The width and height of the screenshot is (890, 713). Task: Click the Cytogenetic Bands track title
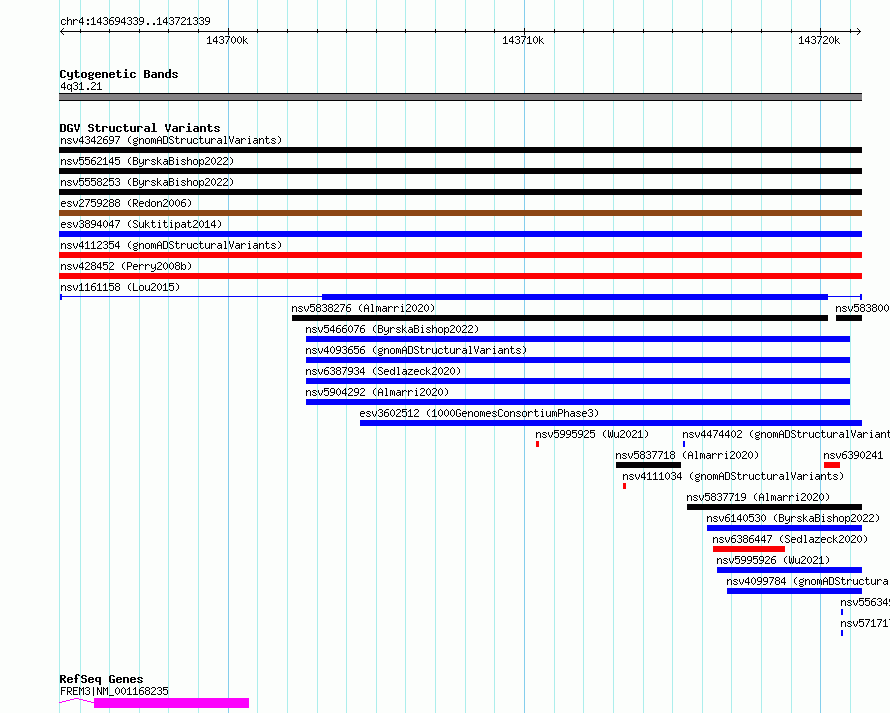[119, 74]
